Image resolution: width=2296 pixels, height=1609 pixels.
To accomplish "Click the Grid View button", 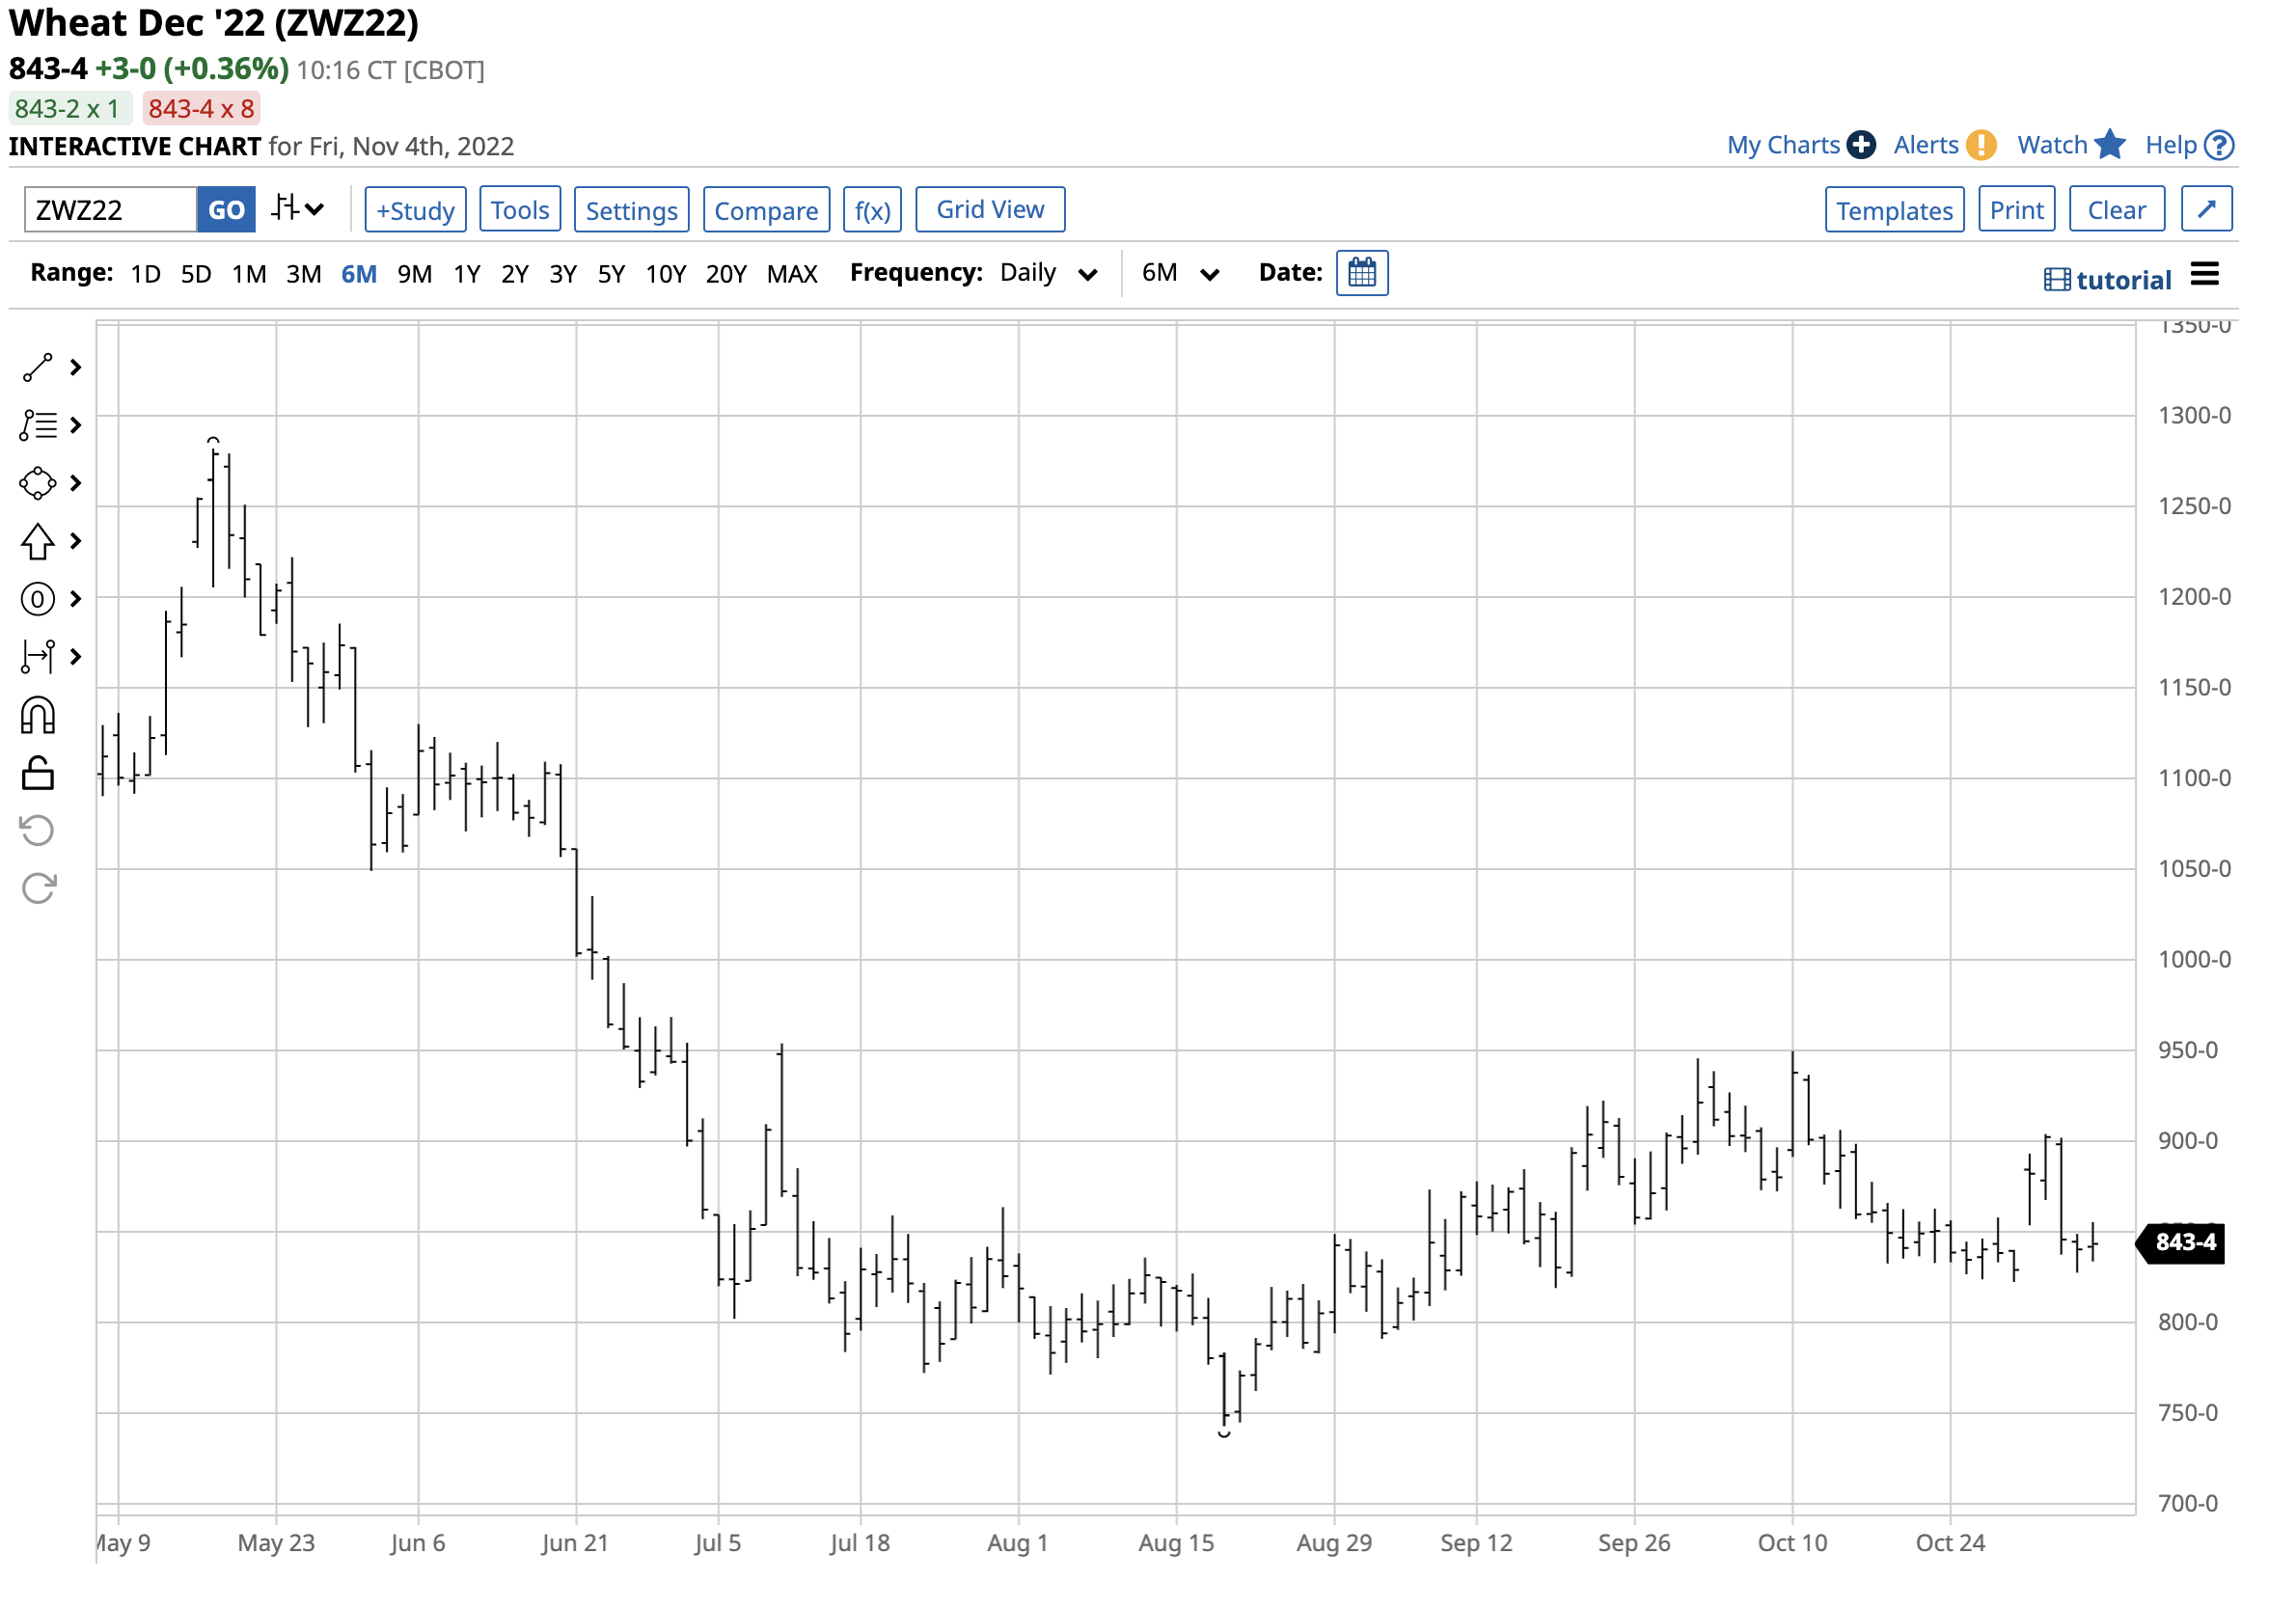I will click(x=990, y=210).
